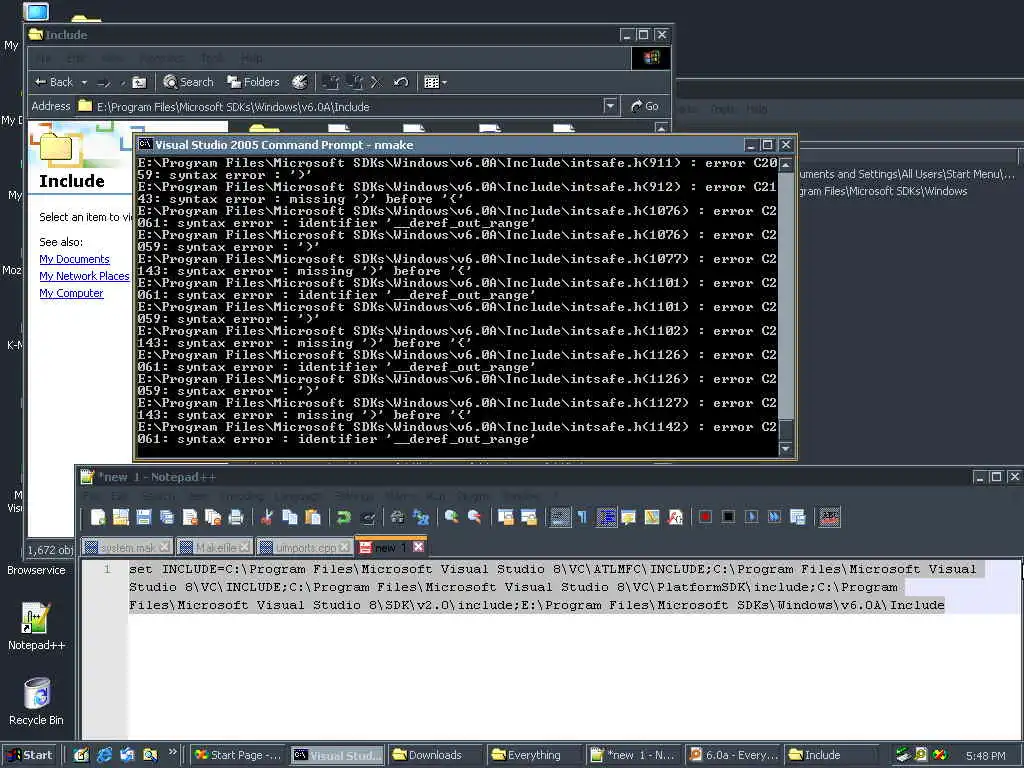
Task: Switch to the system.mak tab
Action: [x=127, y=547]
